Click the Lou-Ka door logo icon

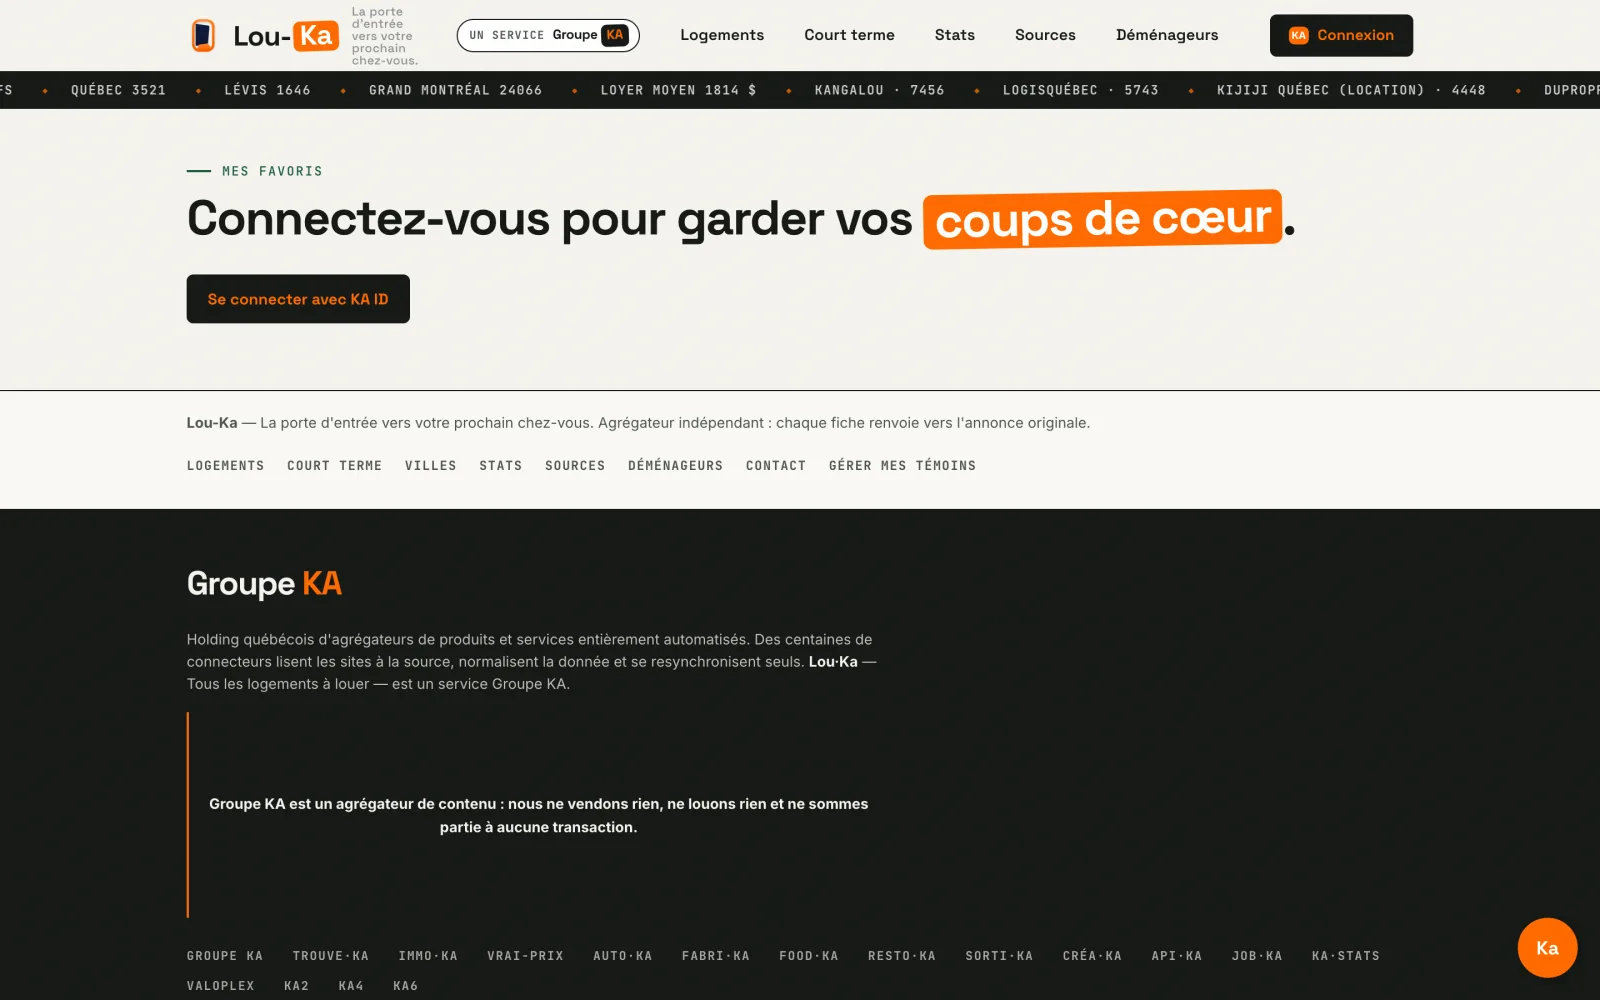[203, 35]
